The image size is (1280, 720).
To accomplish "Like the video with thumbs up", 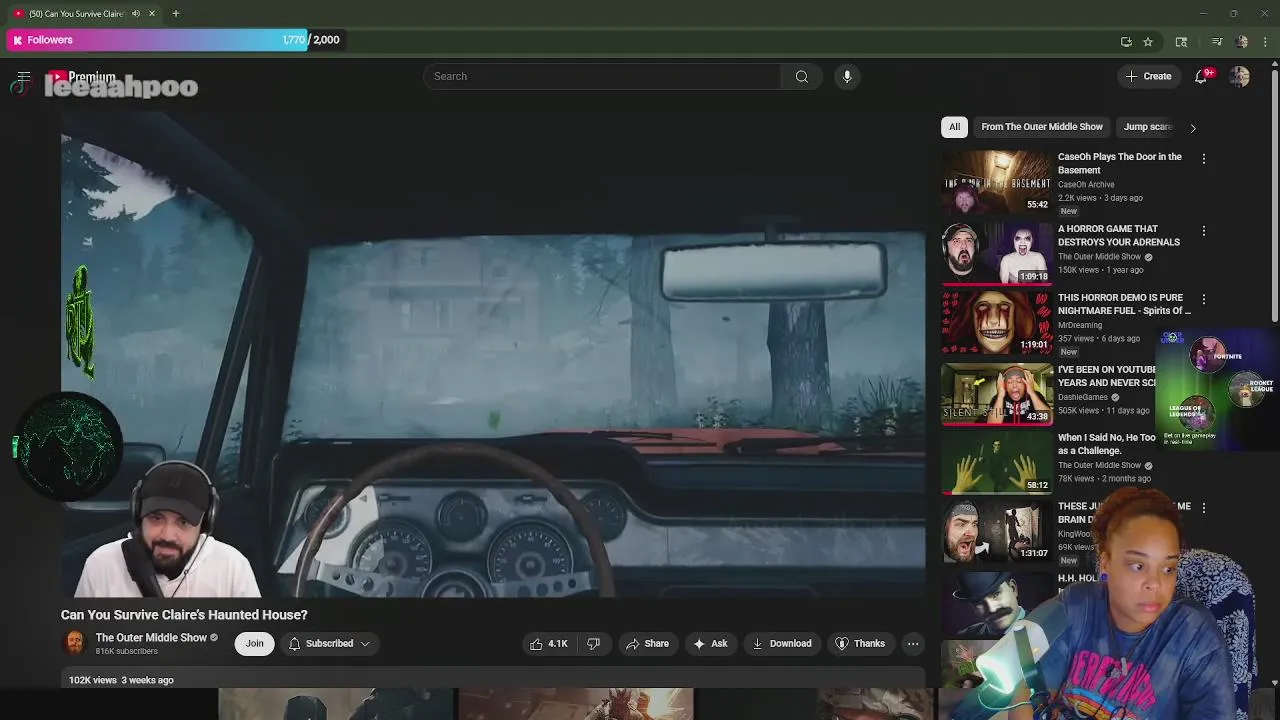I will (x=549, y=644).
